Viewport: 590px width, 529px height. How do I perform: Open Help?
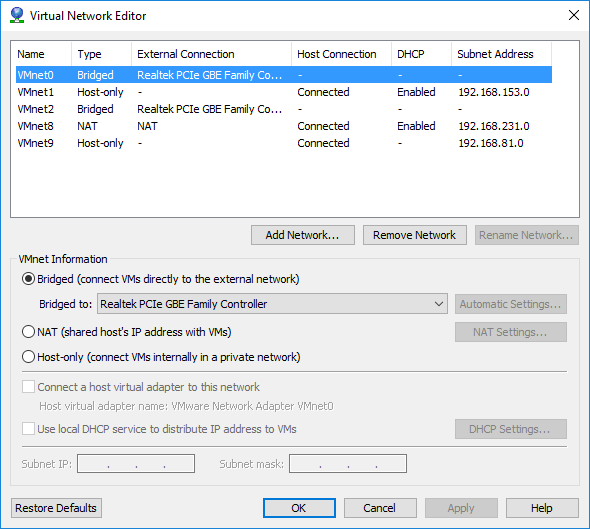542,508
